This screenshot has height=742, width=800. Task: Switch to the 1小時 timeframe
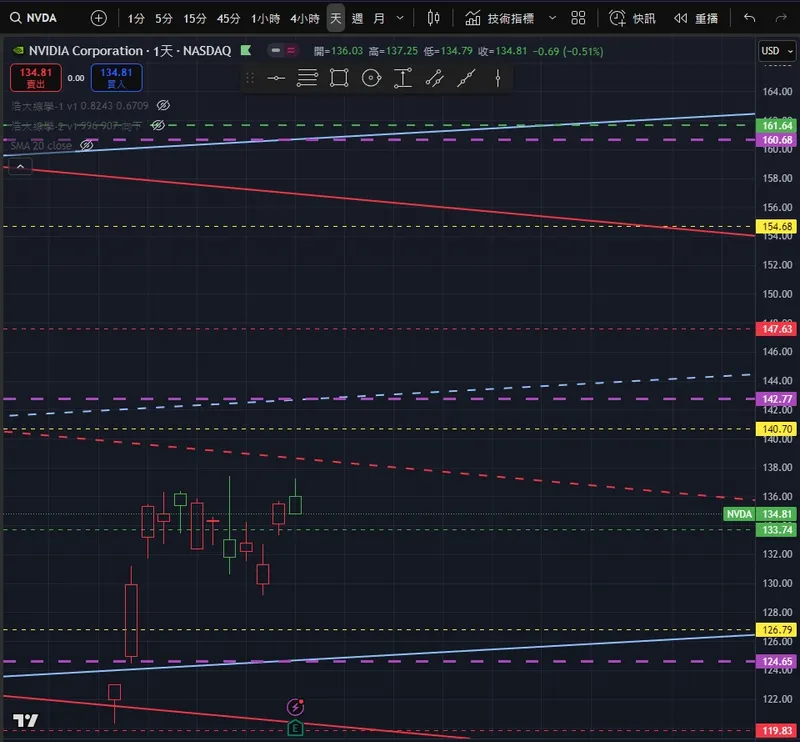[265, 19]
